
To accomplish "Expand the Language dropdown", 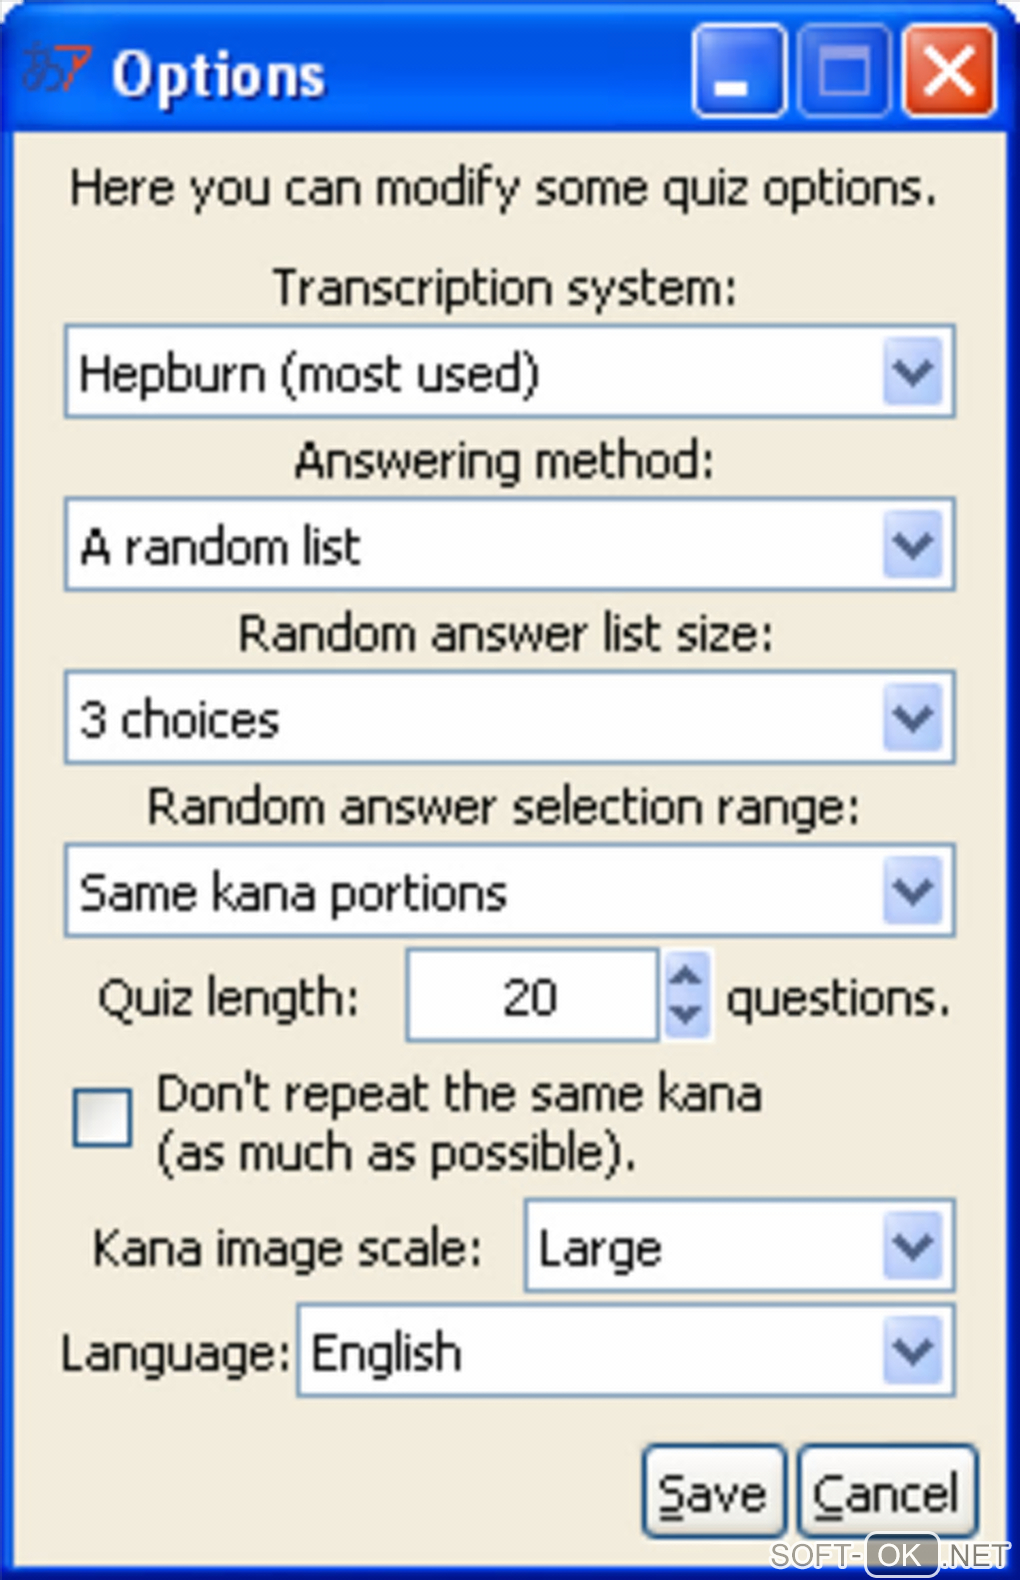I will click(x=913, y=1352).
